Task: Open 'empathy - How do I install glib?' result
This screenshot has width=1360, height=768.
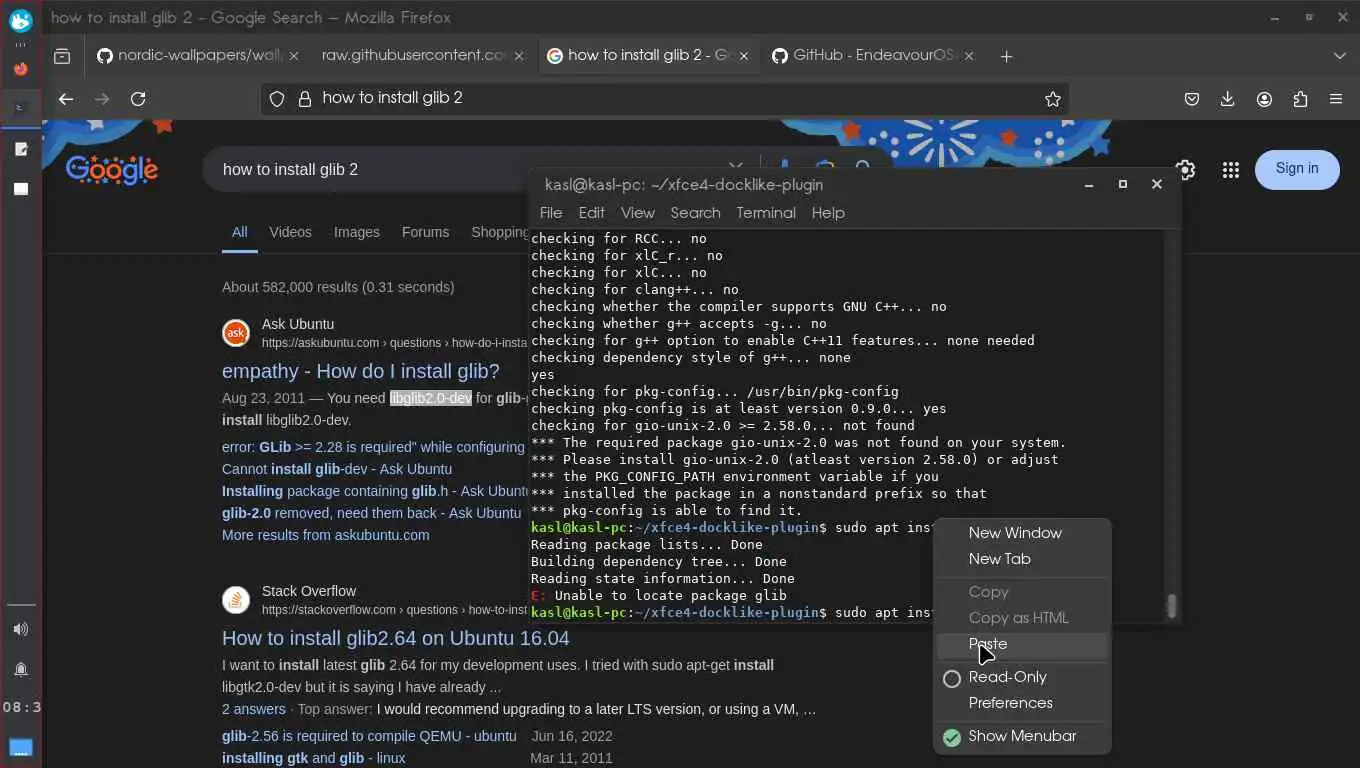Action: coord(360,372)
